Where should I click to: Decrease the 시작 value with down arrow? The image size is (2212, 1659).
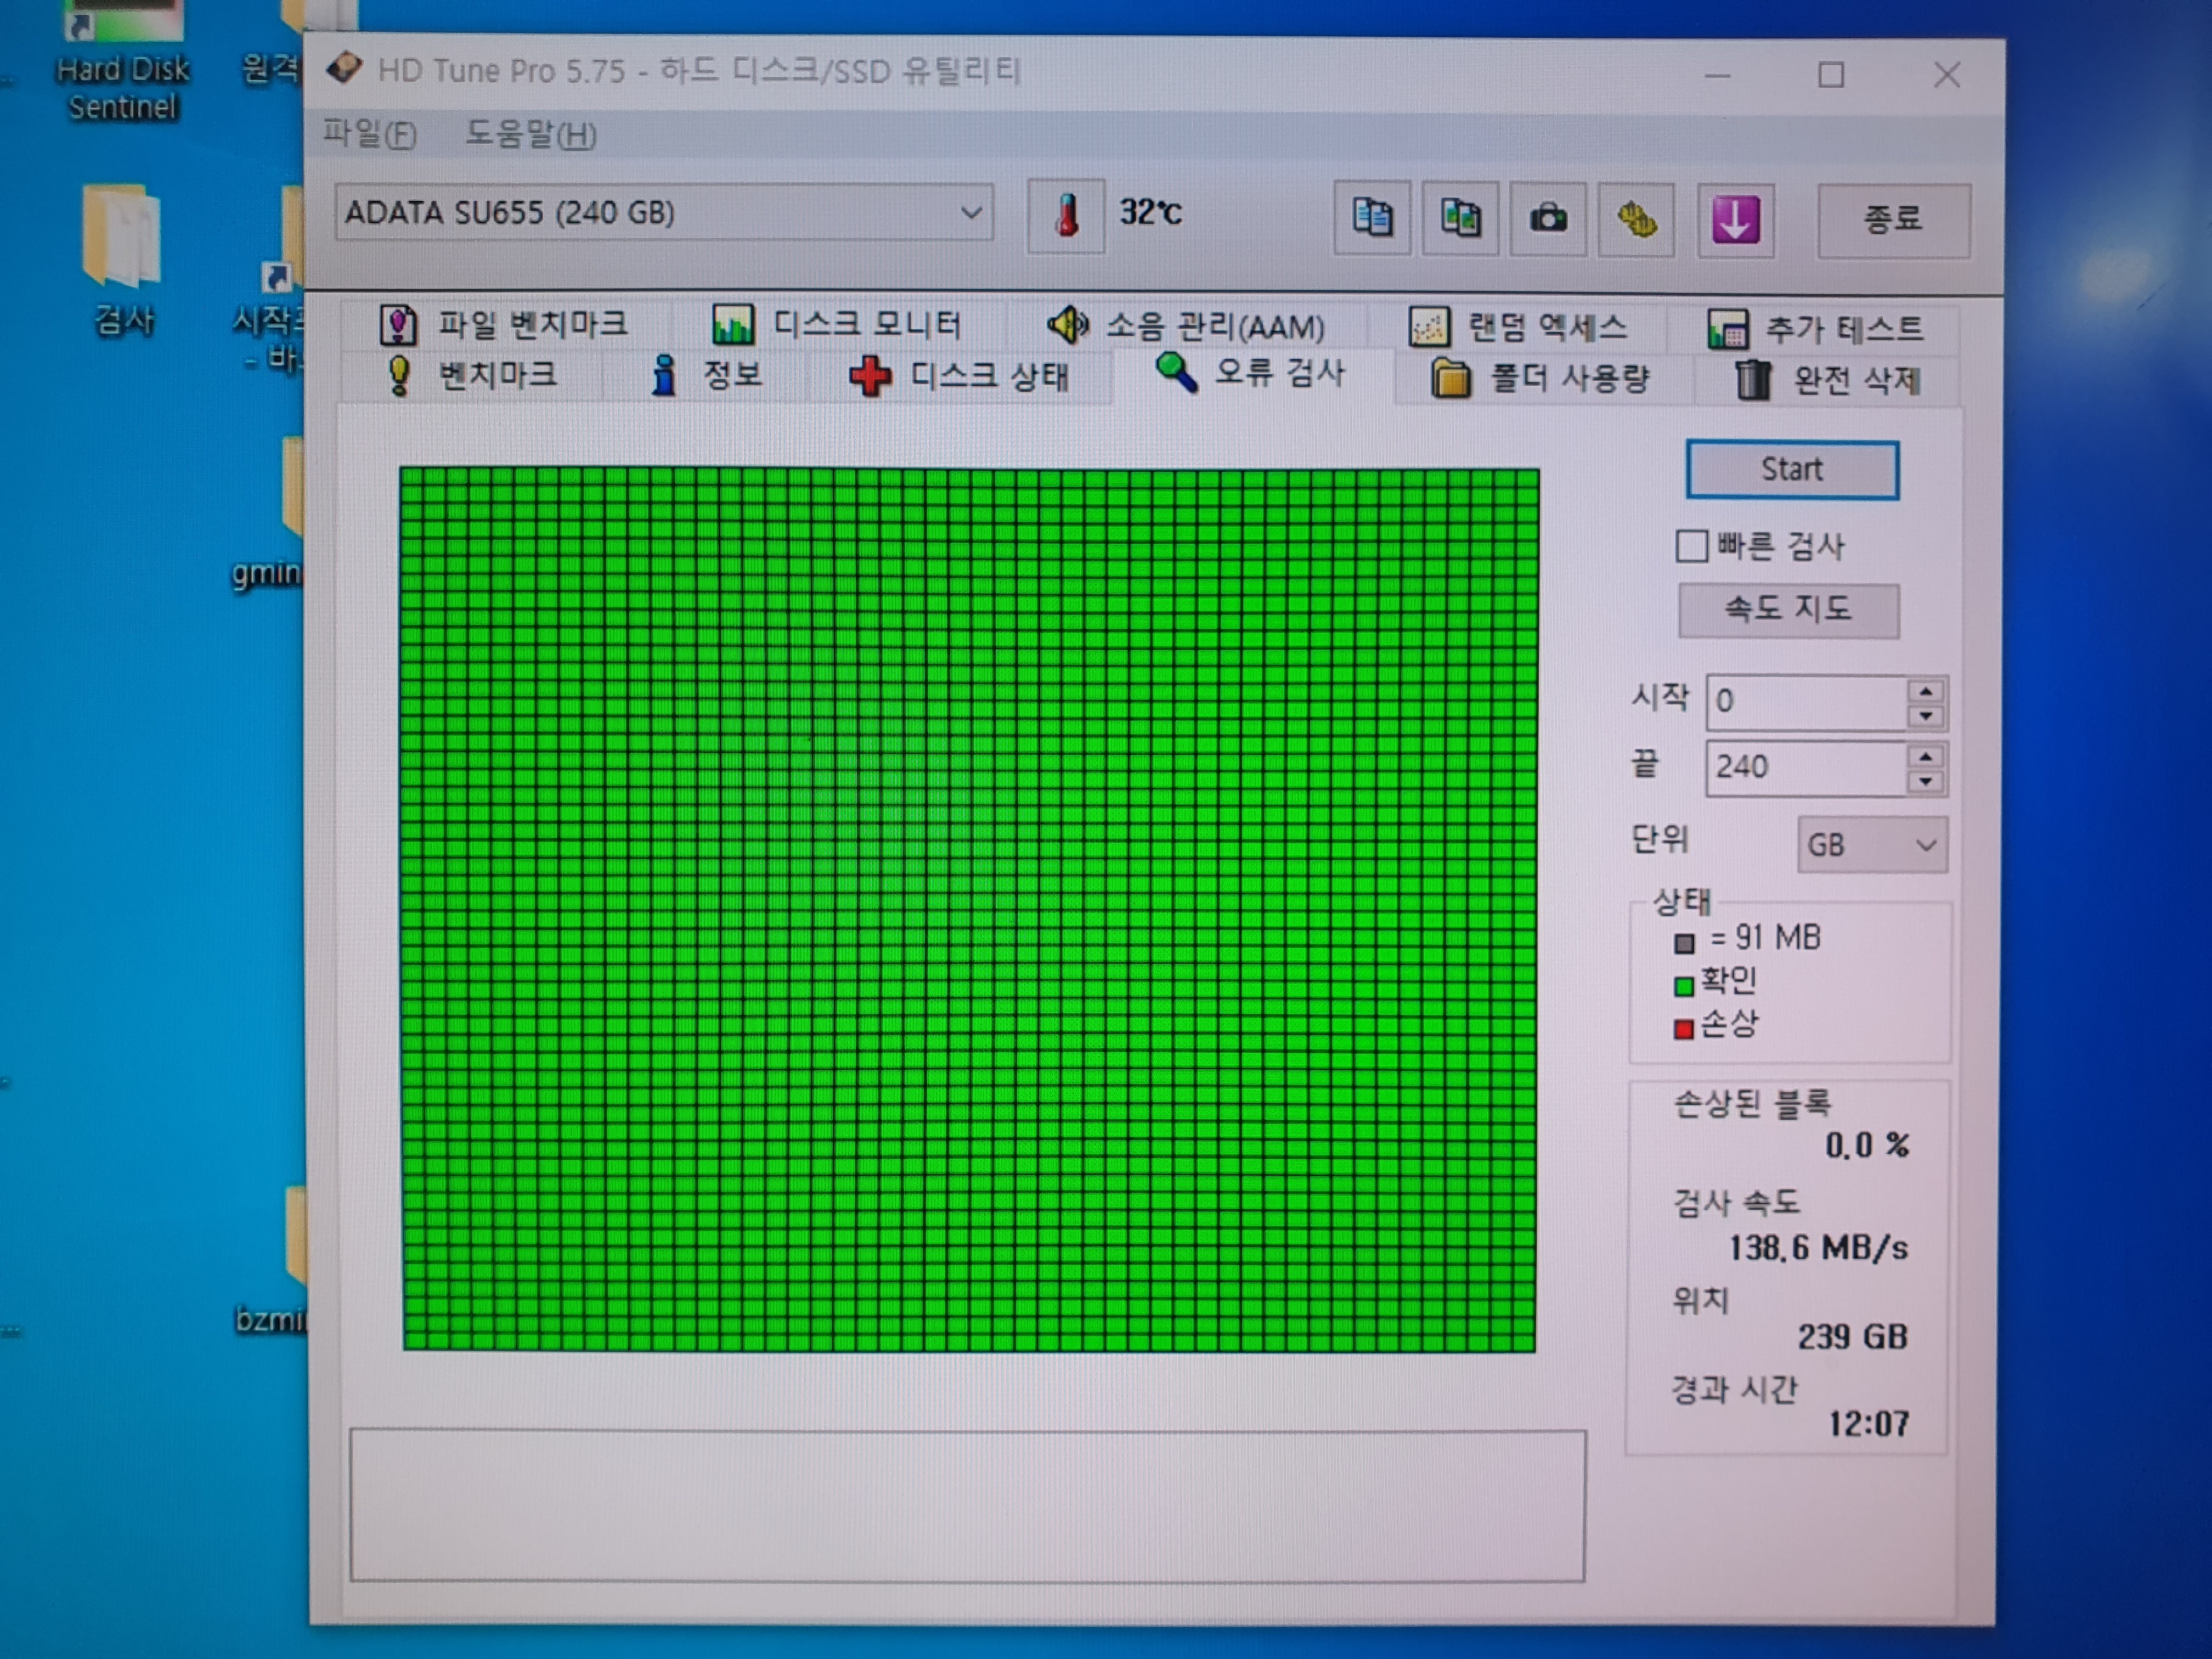point(1926,716)
